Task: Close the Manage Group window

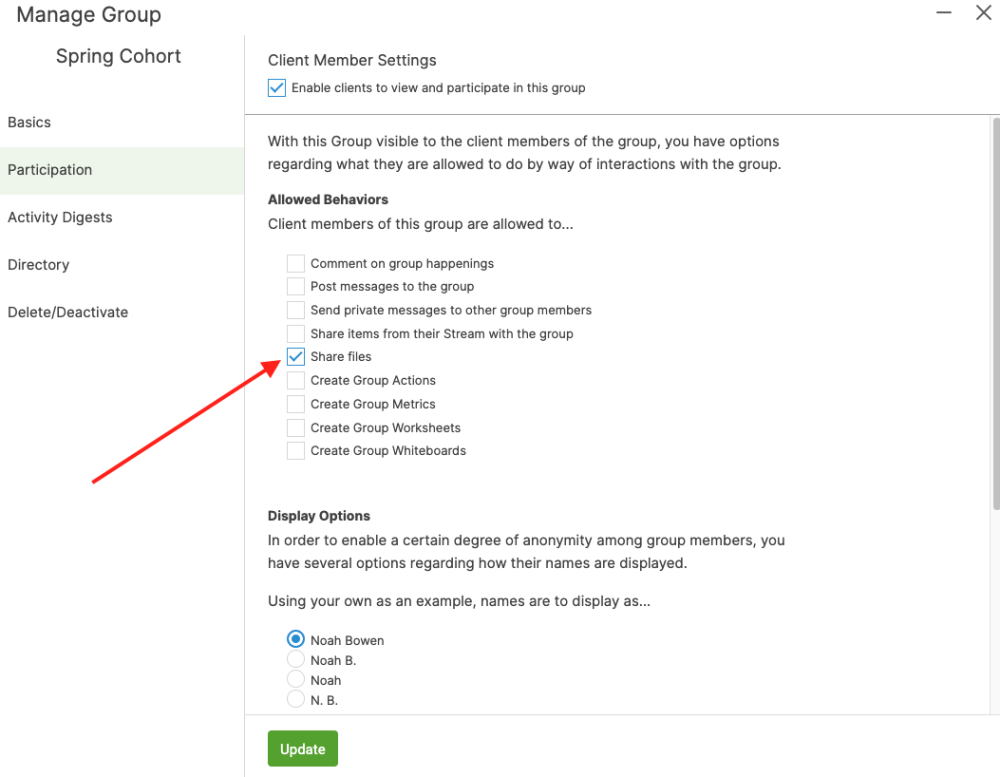Action: [x=983, y=13]
